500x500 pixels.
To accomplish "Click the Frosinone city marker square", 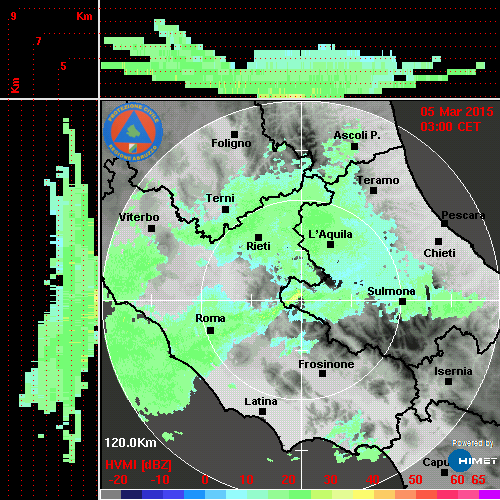I will 322,374.
